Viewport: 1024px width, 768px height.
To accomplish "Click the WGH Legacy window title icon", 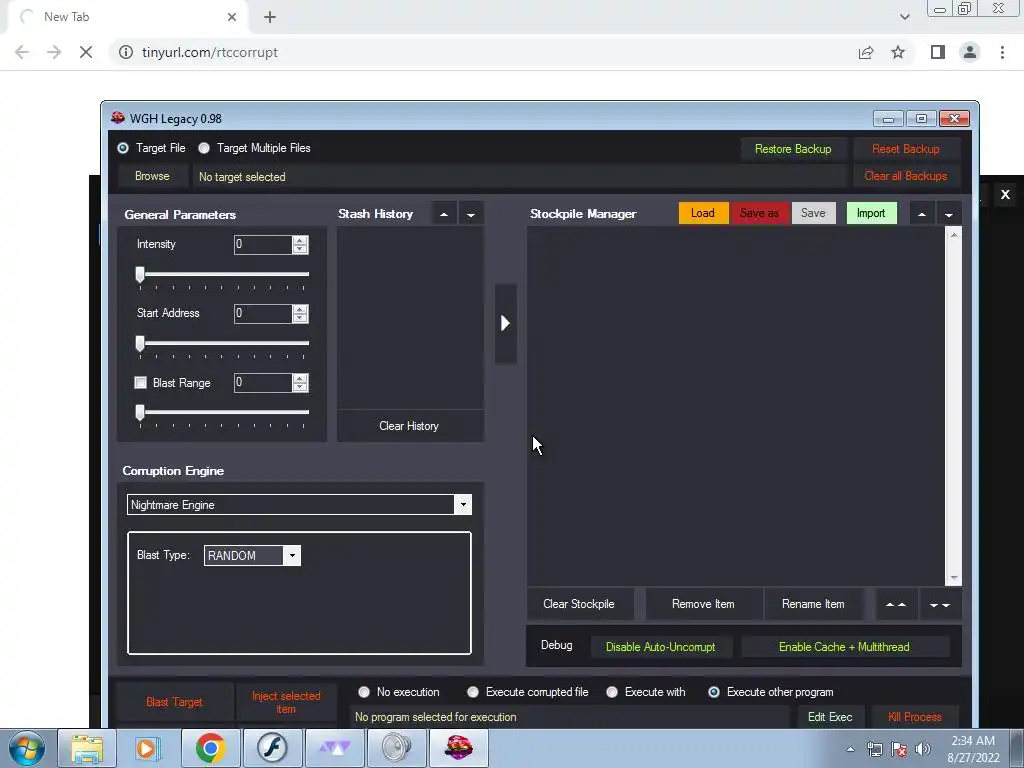I will pyautogui.click(x=118, y=118).
